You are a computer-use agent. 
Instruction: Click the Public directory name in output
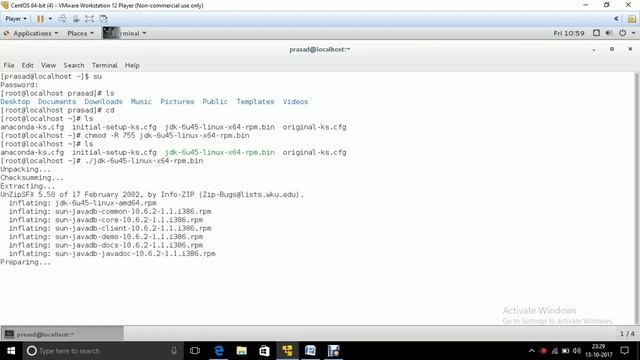[x=215, y=102]
